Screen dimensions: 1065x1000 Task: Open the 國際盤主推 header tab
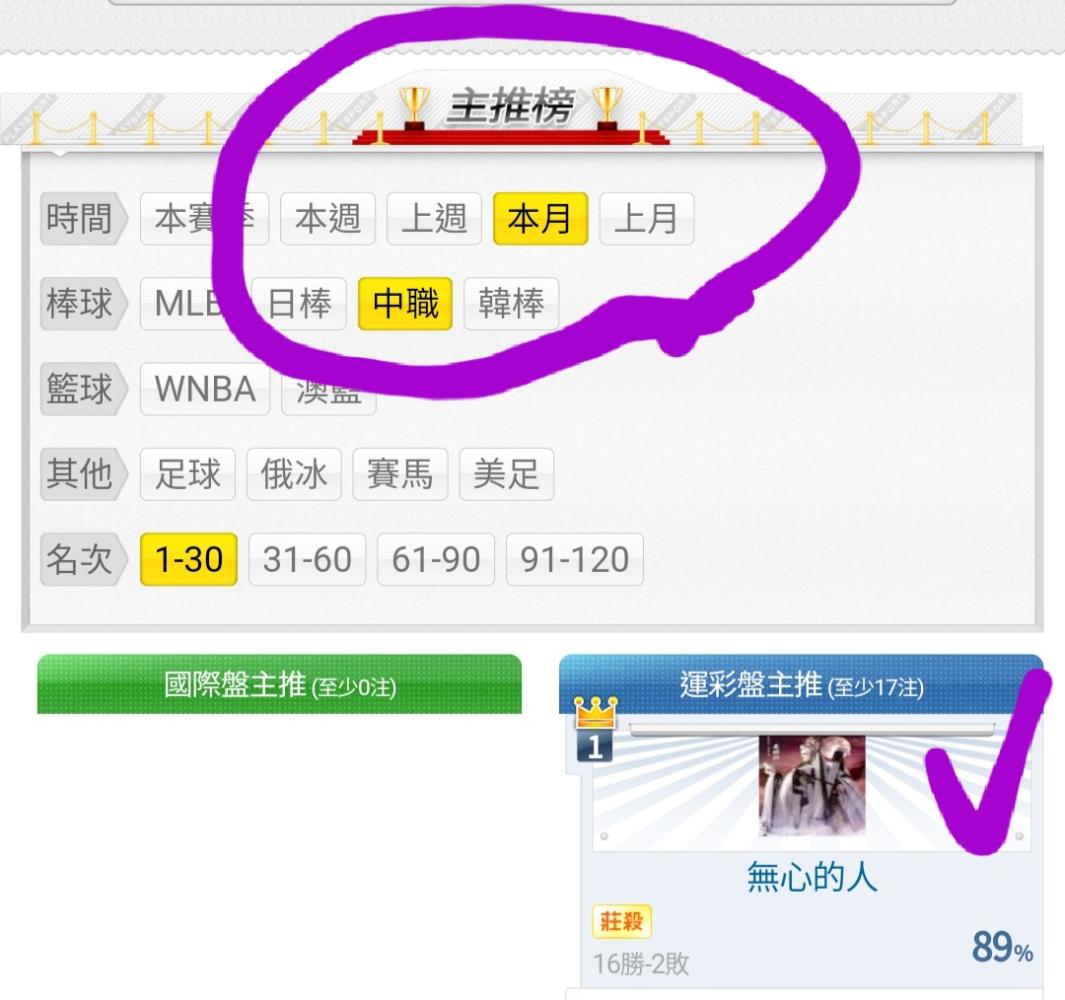[x=279, y=684]
